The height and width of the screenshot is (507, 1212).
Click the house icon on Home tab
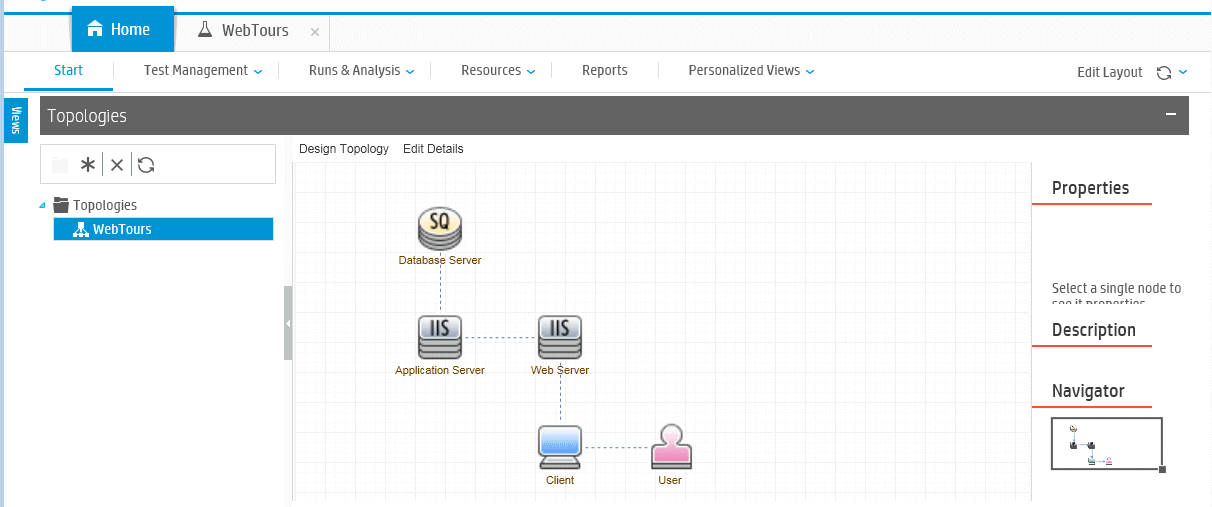(95, 29)
